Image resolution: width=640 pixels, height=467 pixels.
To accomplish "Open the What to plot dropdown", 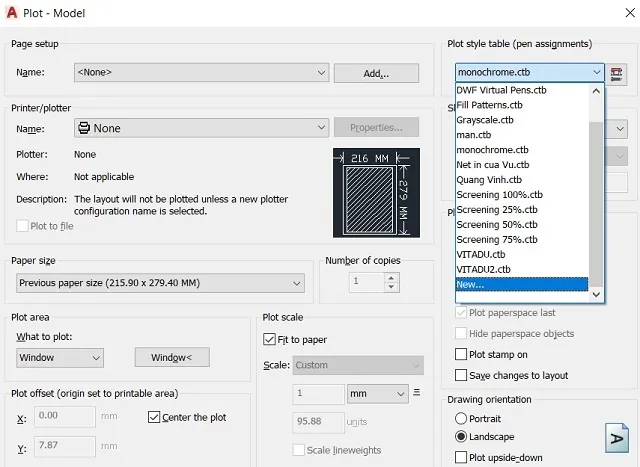I will click(59, 358).
